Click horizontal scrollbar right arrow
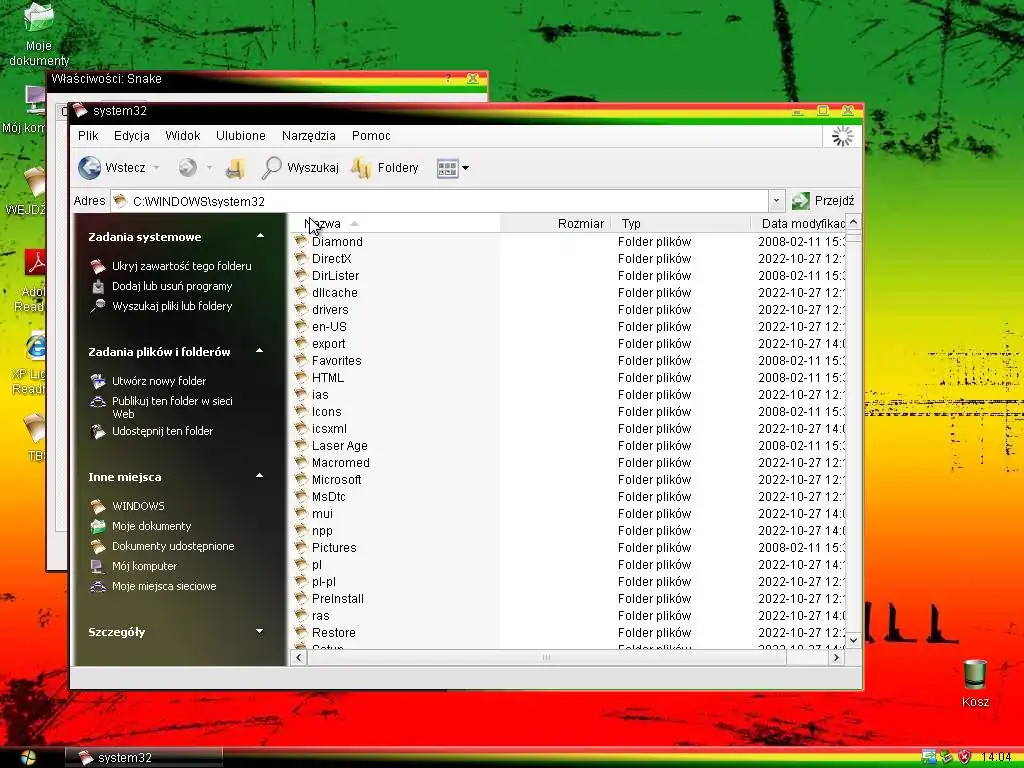This screenshot has width=1024, height=768. click(x=837, y=658)
